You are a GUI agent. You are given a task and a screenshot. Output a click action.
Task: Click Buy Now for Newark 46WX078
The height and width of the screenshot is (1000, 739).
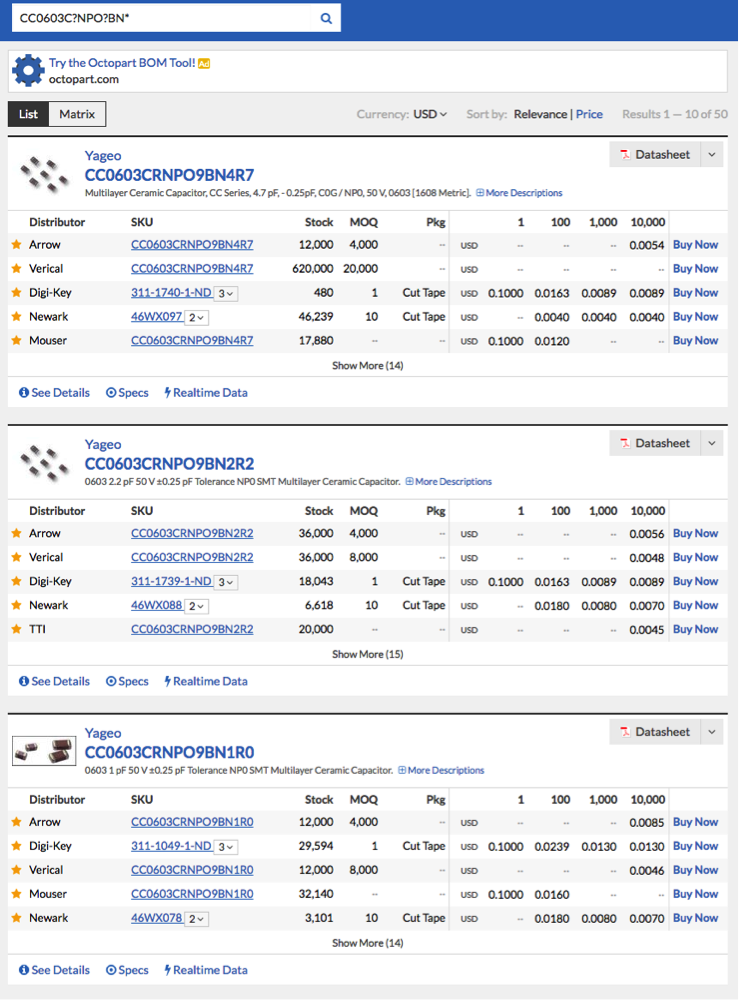click(696, 918)
